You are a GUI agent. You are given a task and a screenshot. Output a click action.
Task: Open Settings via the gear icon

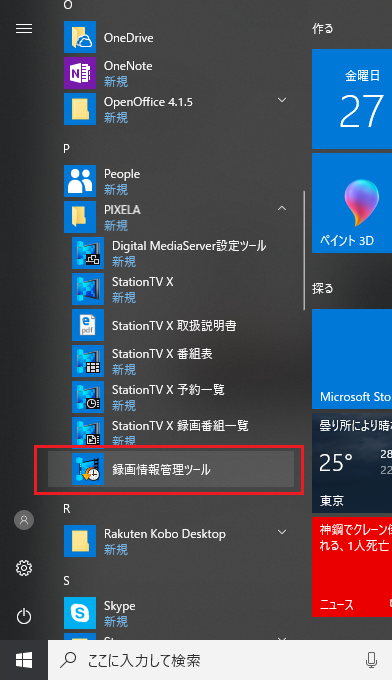pyautogui.click(x=24, y=568)
